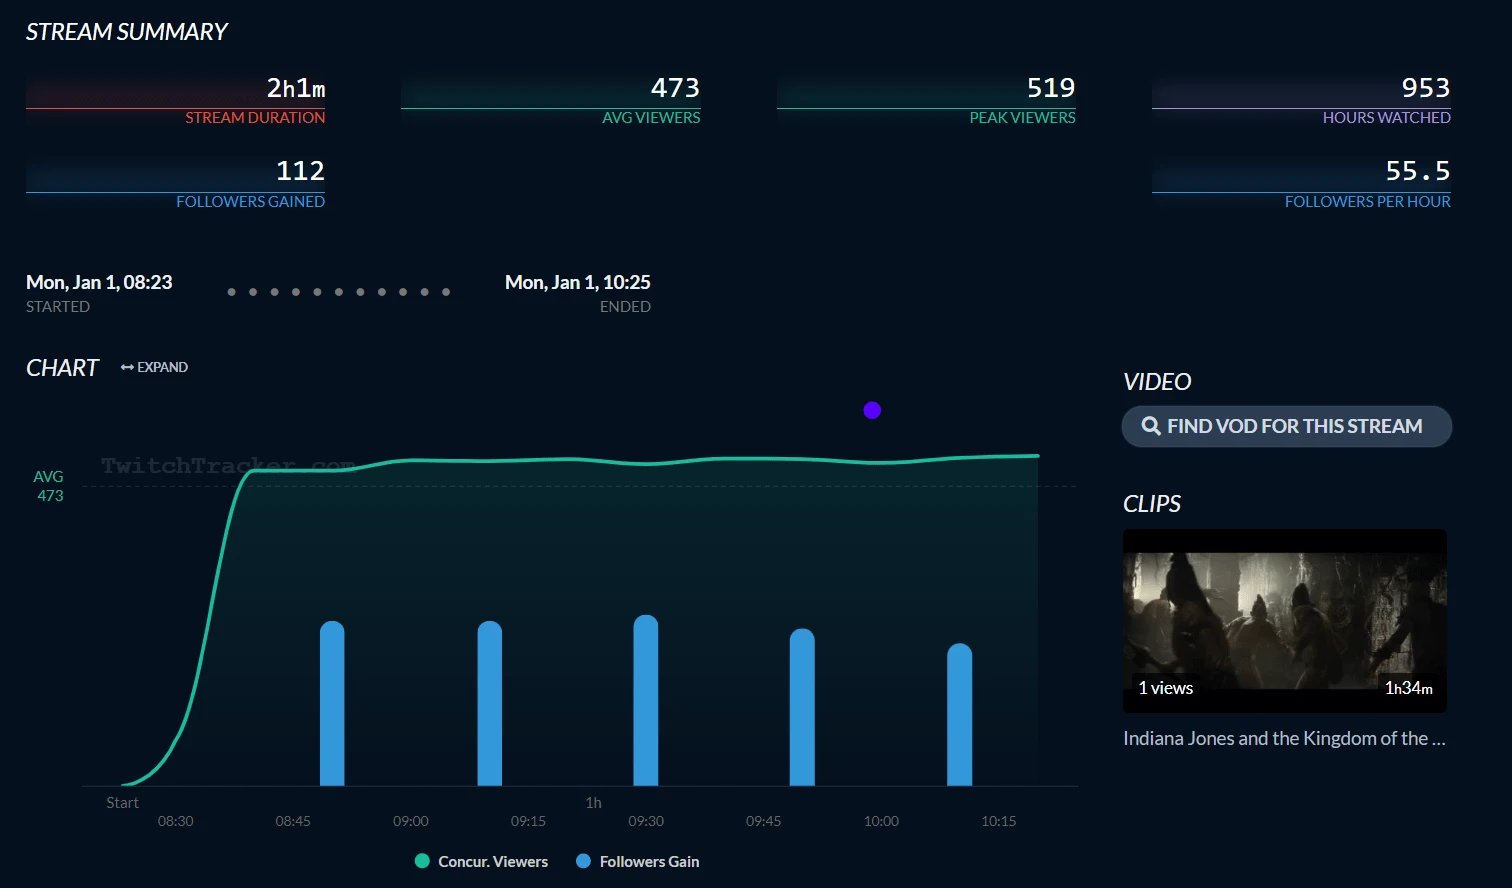Click FIND VOD FOR THIS STREAM button
Screen dimensions: 1512x888
(x=1287, y=426)
